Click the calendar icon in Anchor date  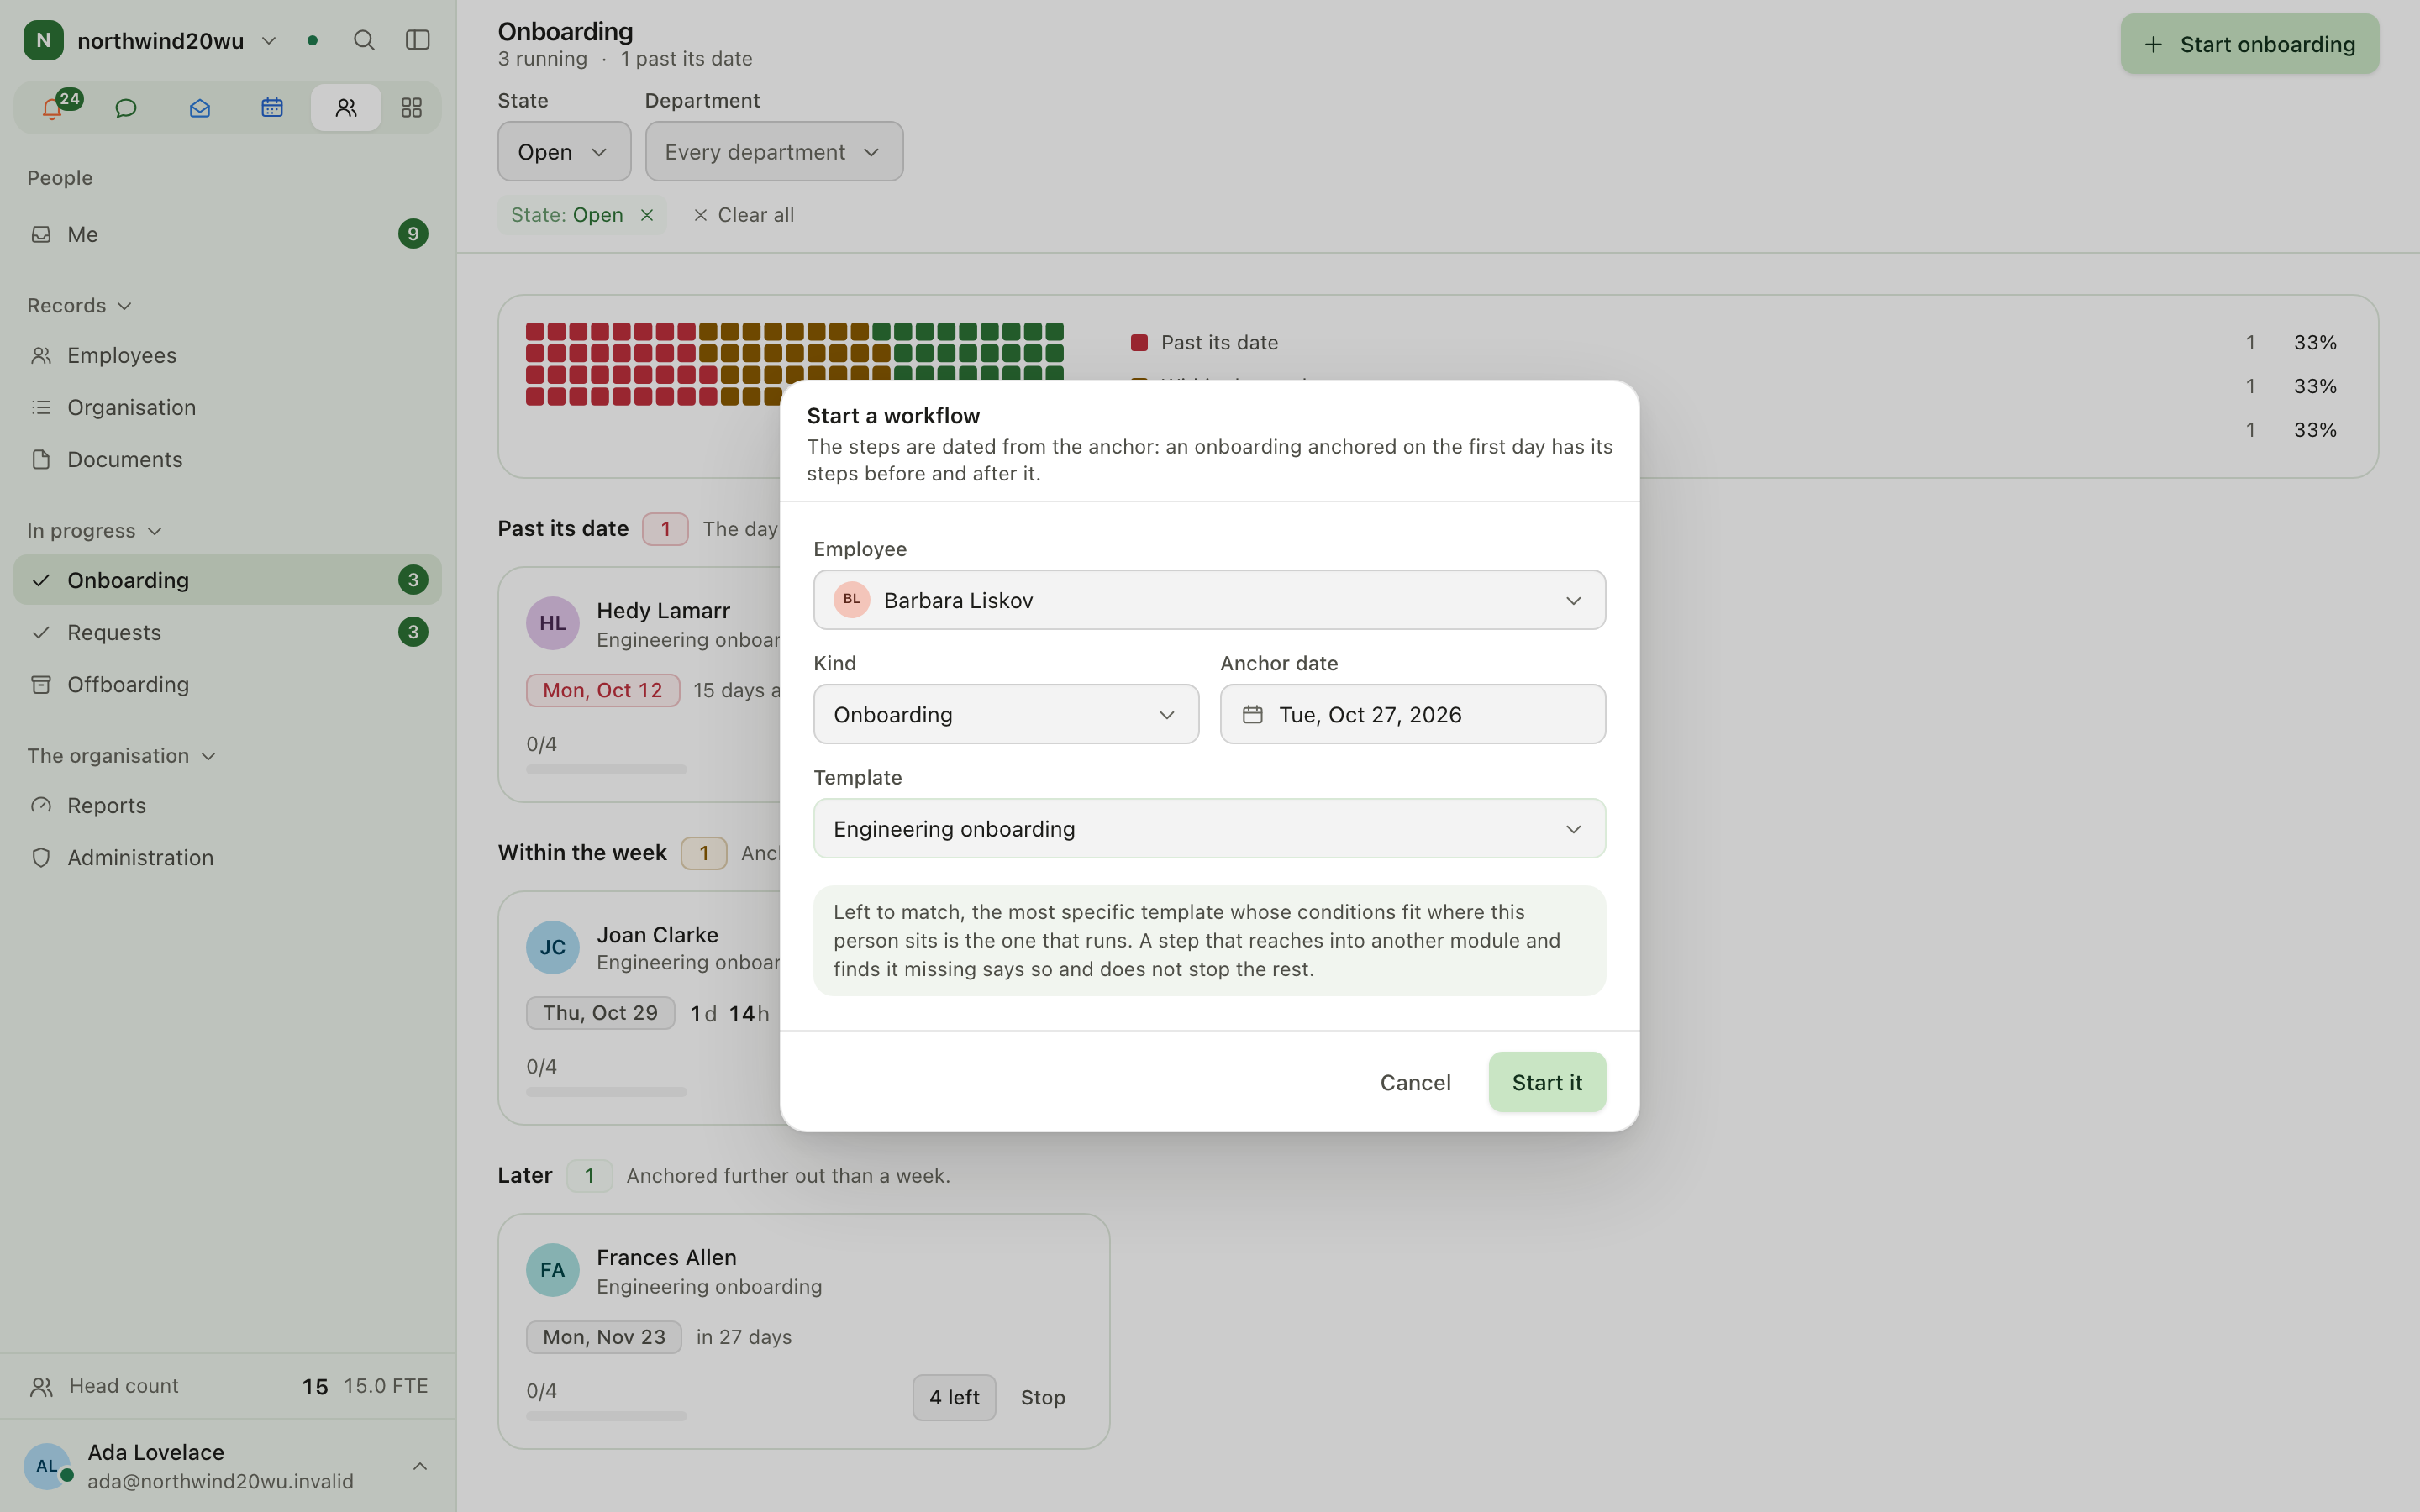click(x=1252, y=714)
